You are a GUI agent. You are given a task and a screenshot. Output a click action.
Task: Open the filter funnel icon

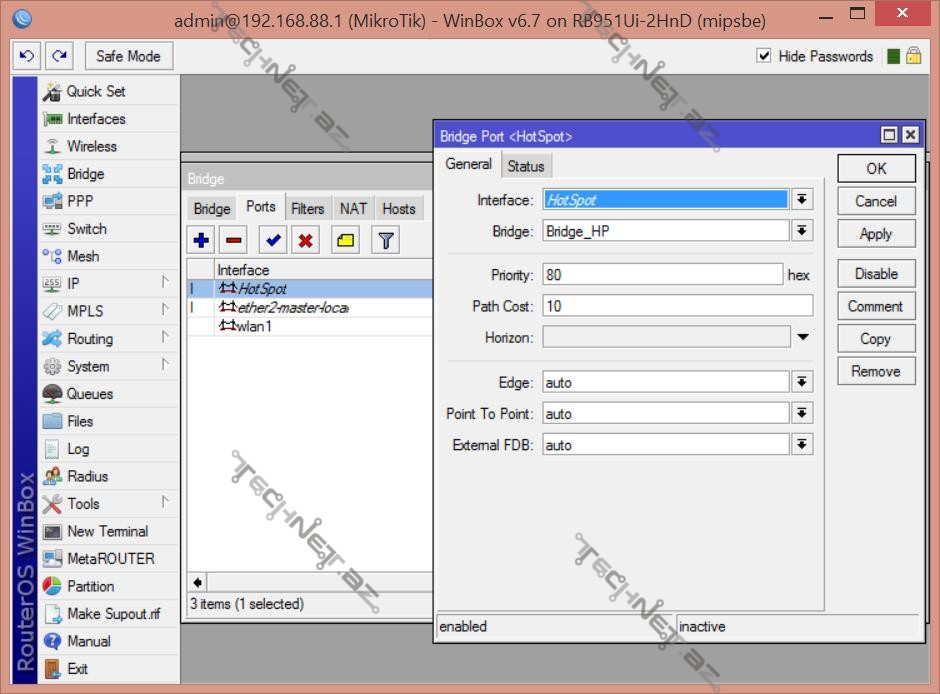386,240
